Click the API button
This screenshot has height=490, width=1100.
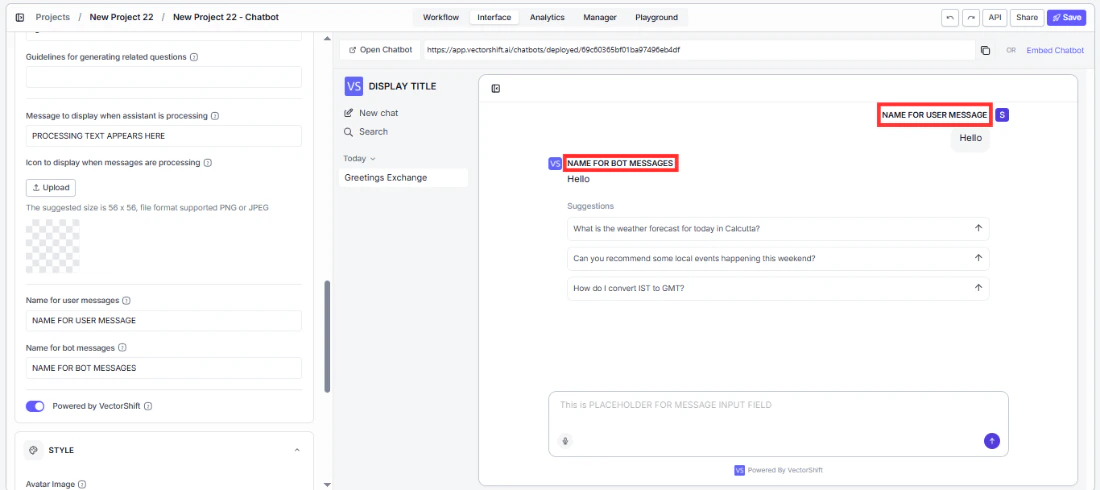995,18
